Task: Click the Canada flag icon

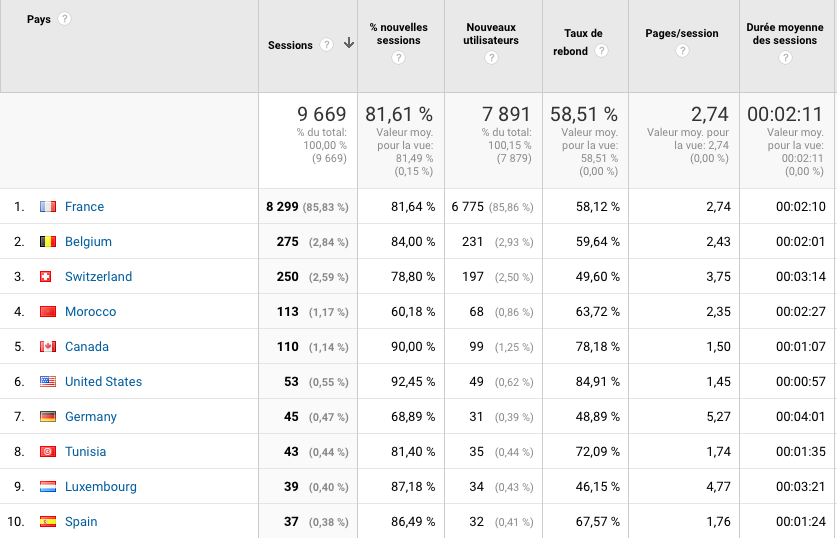Action: tap(48, 346)
